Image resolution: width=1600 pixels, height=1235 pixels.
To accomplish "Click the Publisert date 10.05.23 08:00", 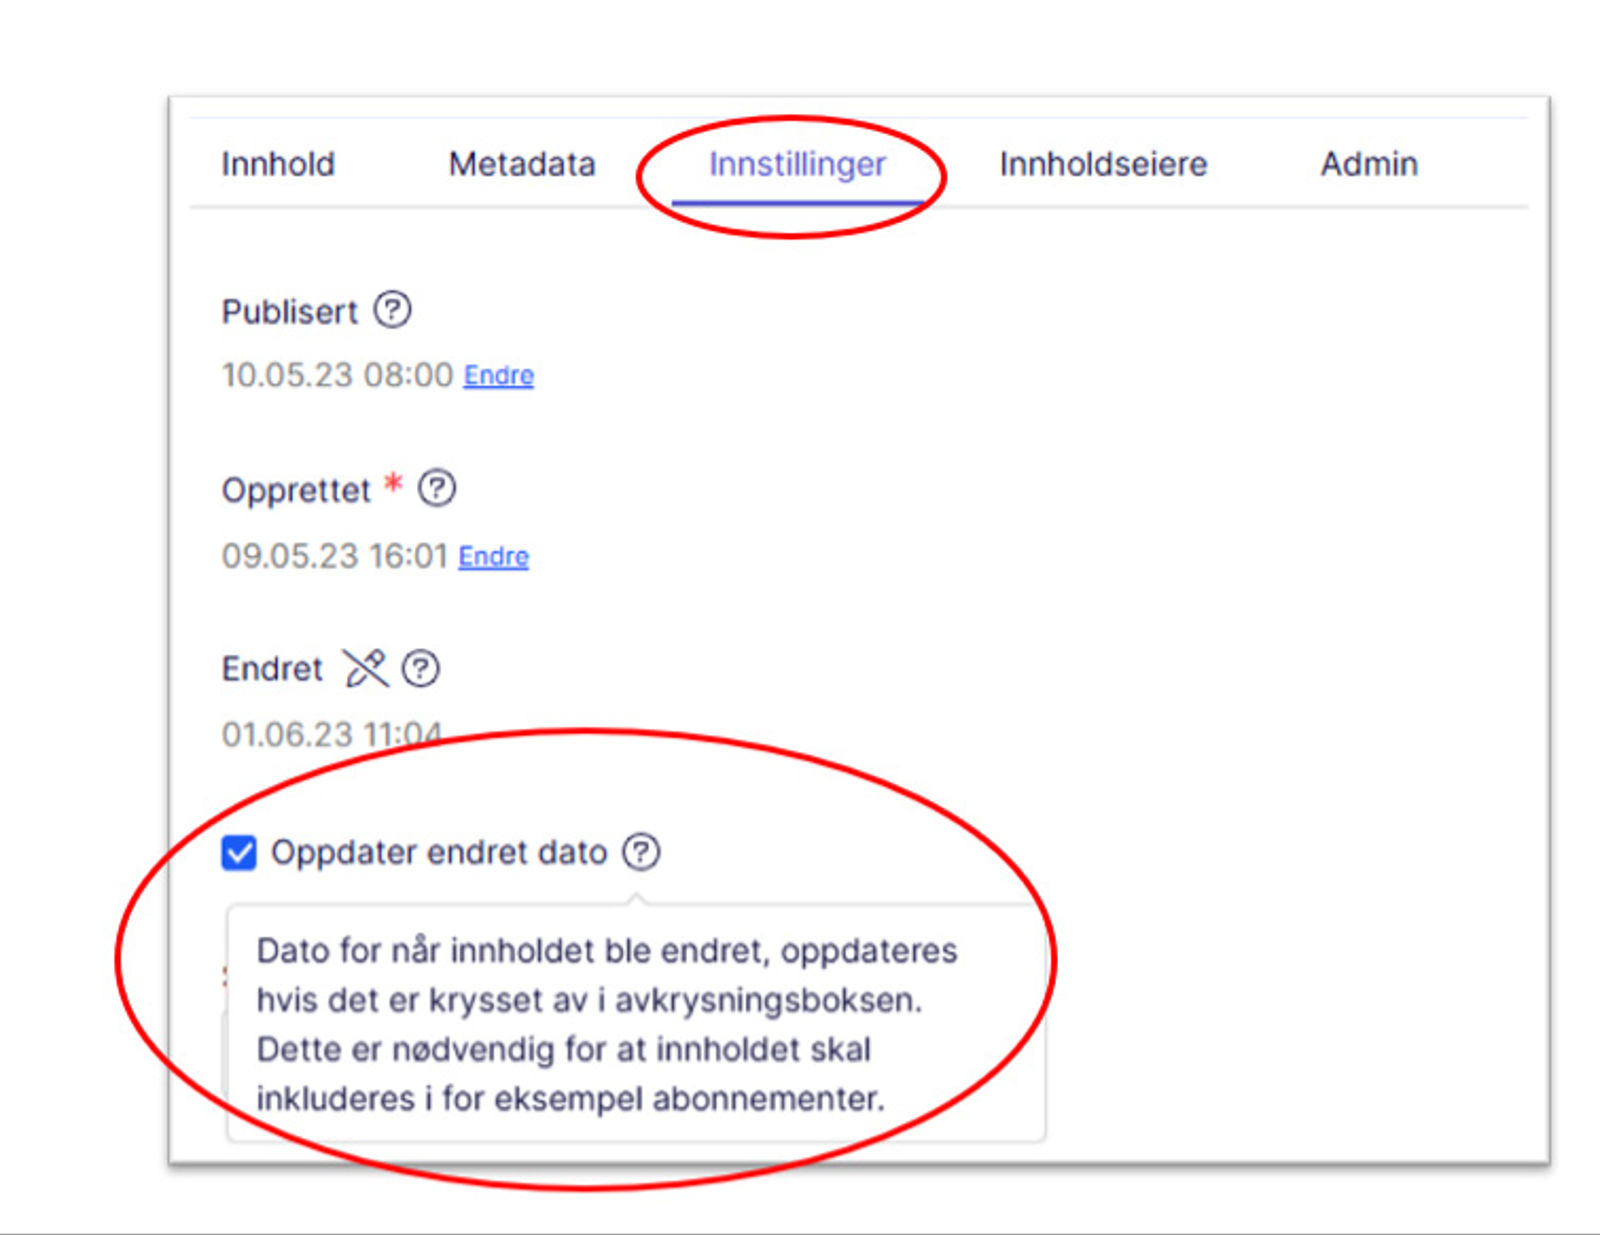I will coord(337,376).
